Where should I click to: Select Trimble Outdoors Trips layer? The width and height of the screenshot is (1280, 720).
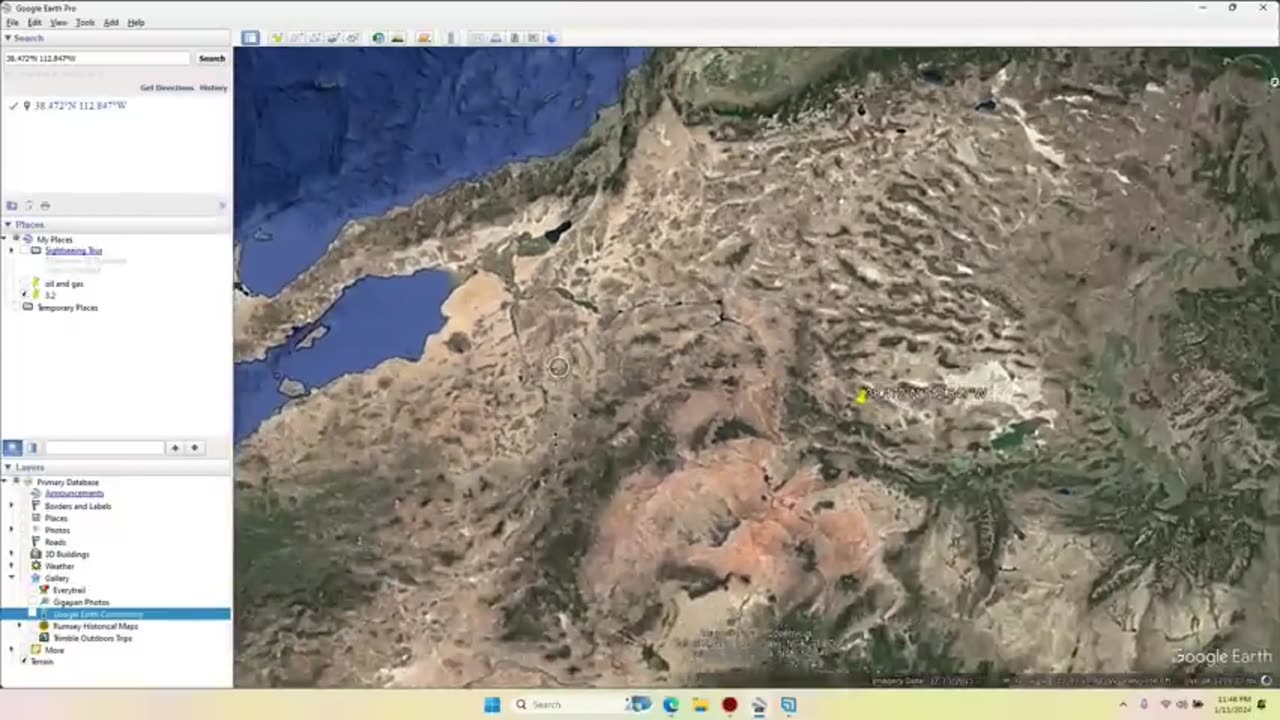tap(92, 638)
